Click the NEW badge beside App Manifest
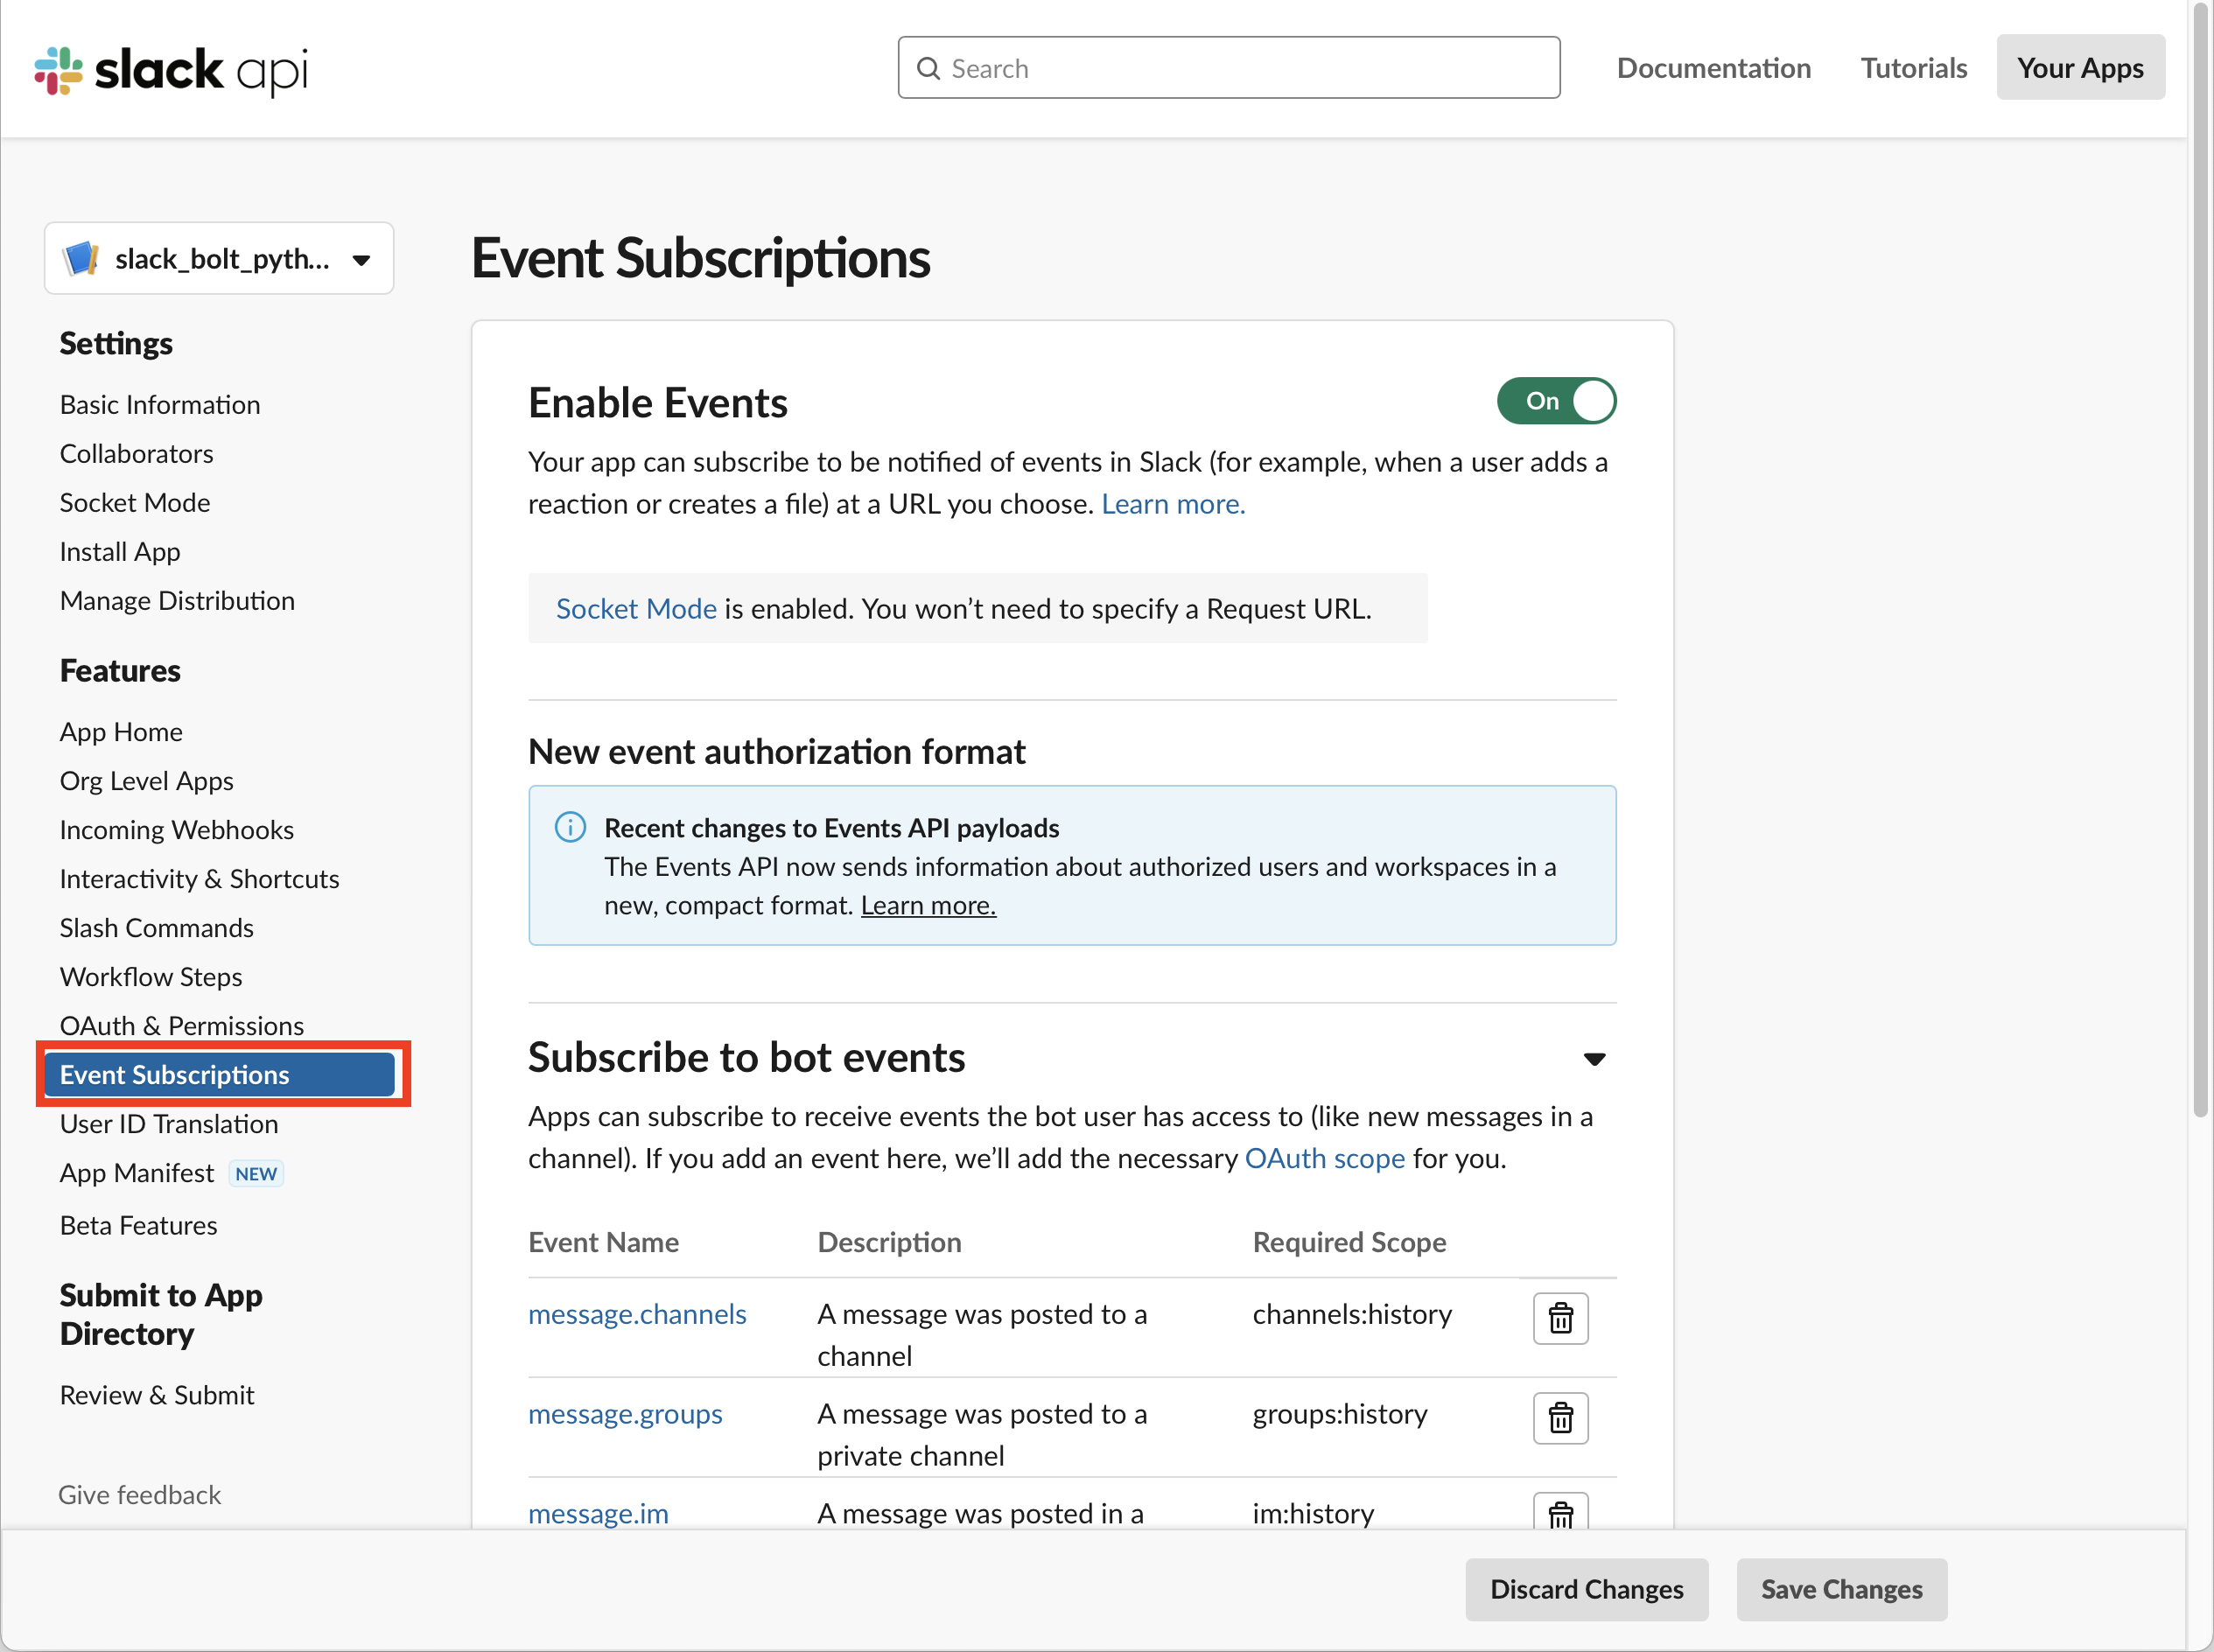The image size is (2214, 1652). [x=256, y=1174]
